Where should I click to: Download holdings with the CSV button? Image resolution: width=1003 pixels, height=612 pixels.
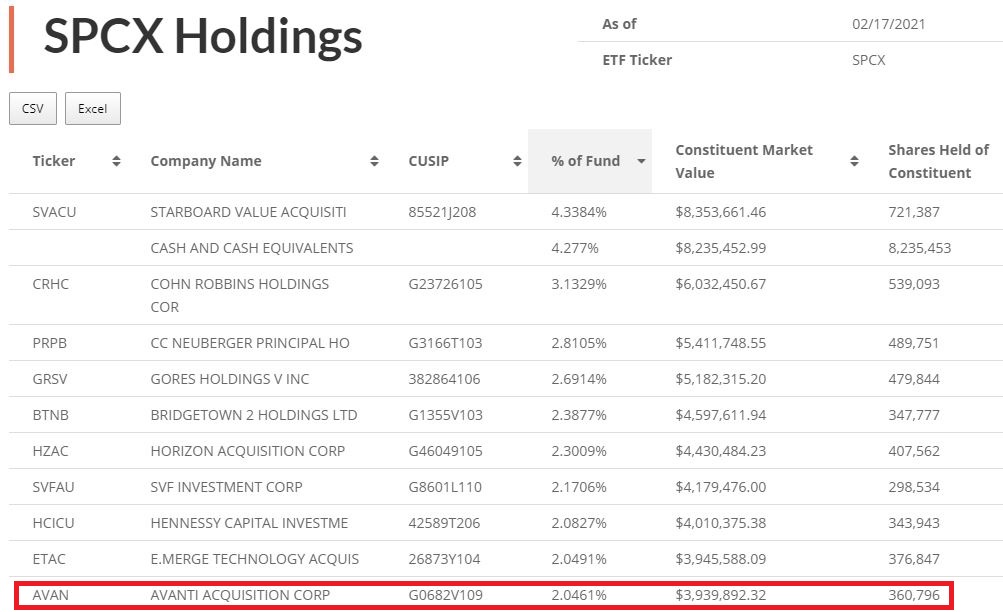pos(33,109)
